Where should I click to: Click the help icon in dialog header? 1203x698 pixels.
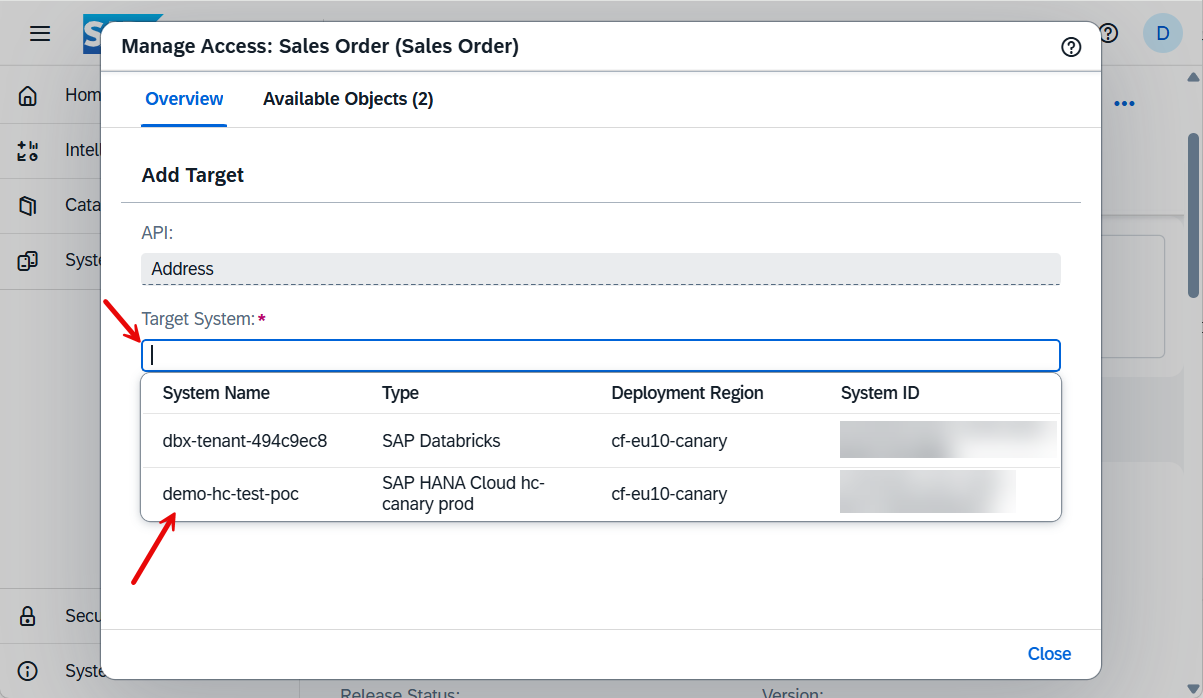[x=1071, y=47]
